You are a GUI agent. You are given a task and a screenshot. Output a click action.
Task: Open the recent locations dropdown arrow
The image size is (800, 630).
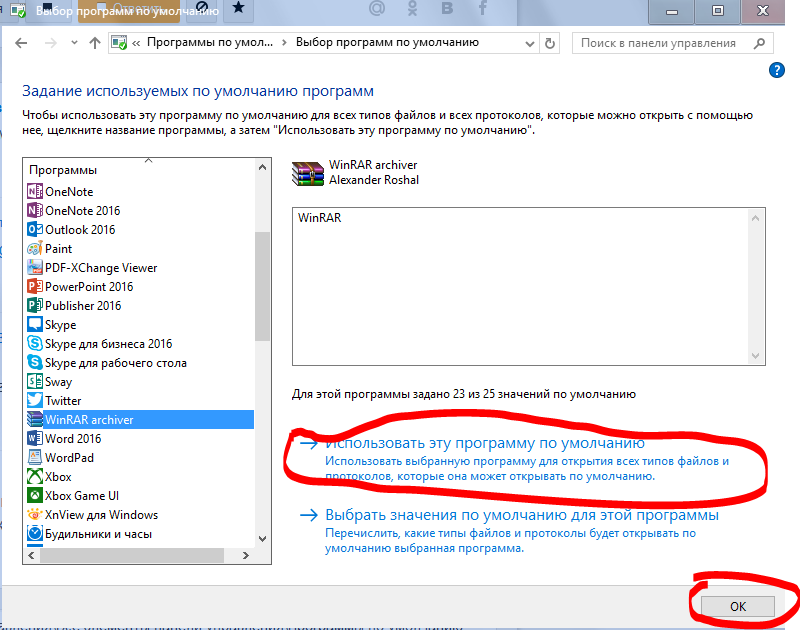pyautogui.click(x=74, y=43)
